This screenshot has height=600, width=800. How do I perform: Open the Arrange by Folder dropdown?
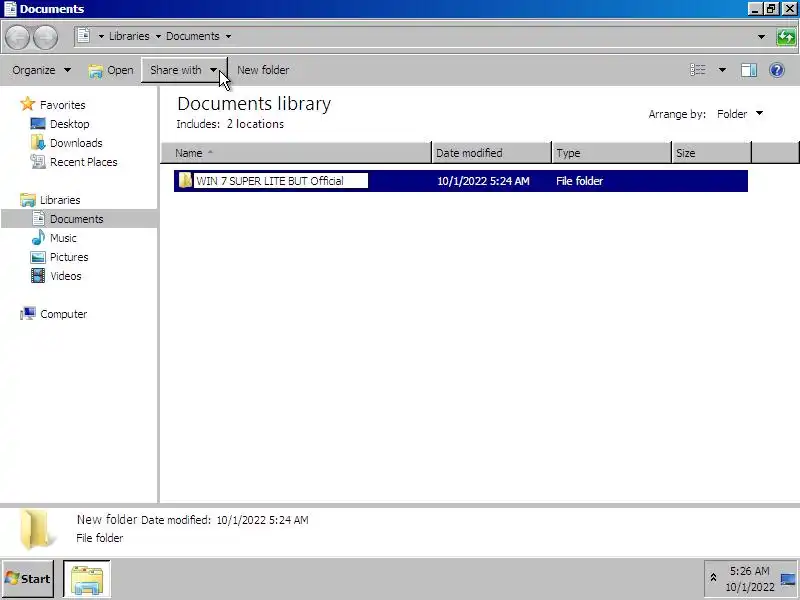tap(740, 114)
